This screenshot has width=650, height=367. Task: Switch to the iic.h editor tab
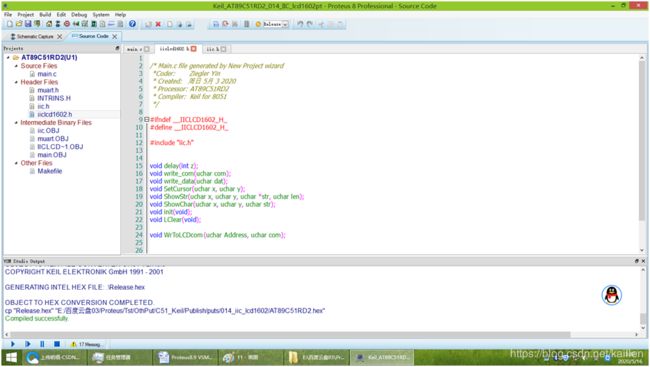coord(213,49)
